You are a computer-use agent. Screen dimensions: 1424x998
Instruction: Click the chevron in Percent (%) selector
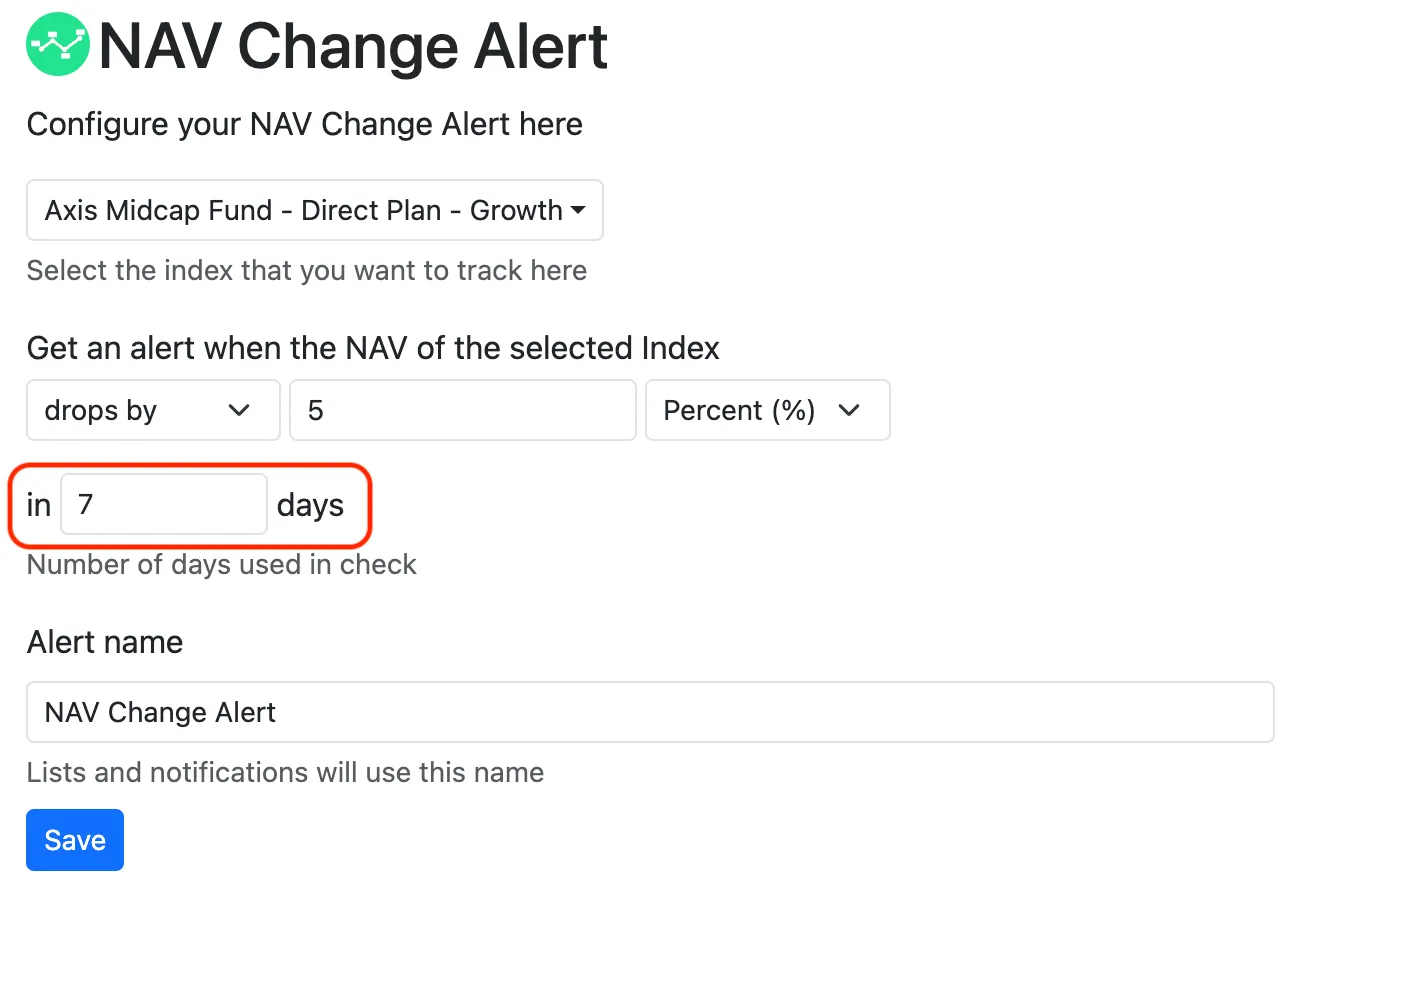click(849, 410)
